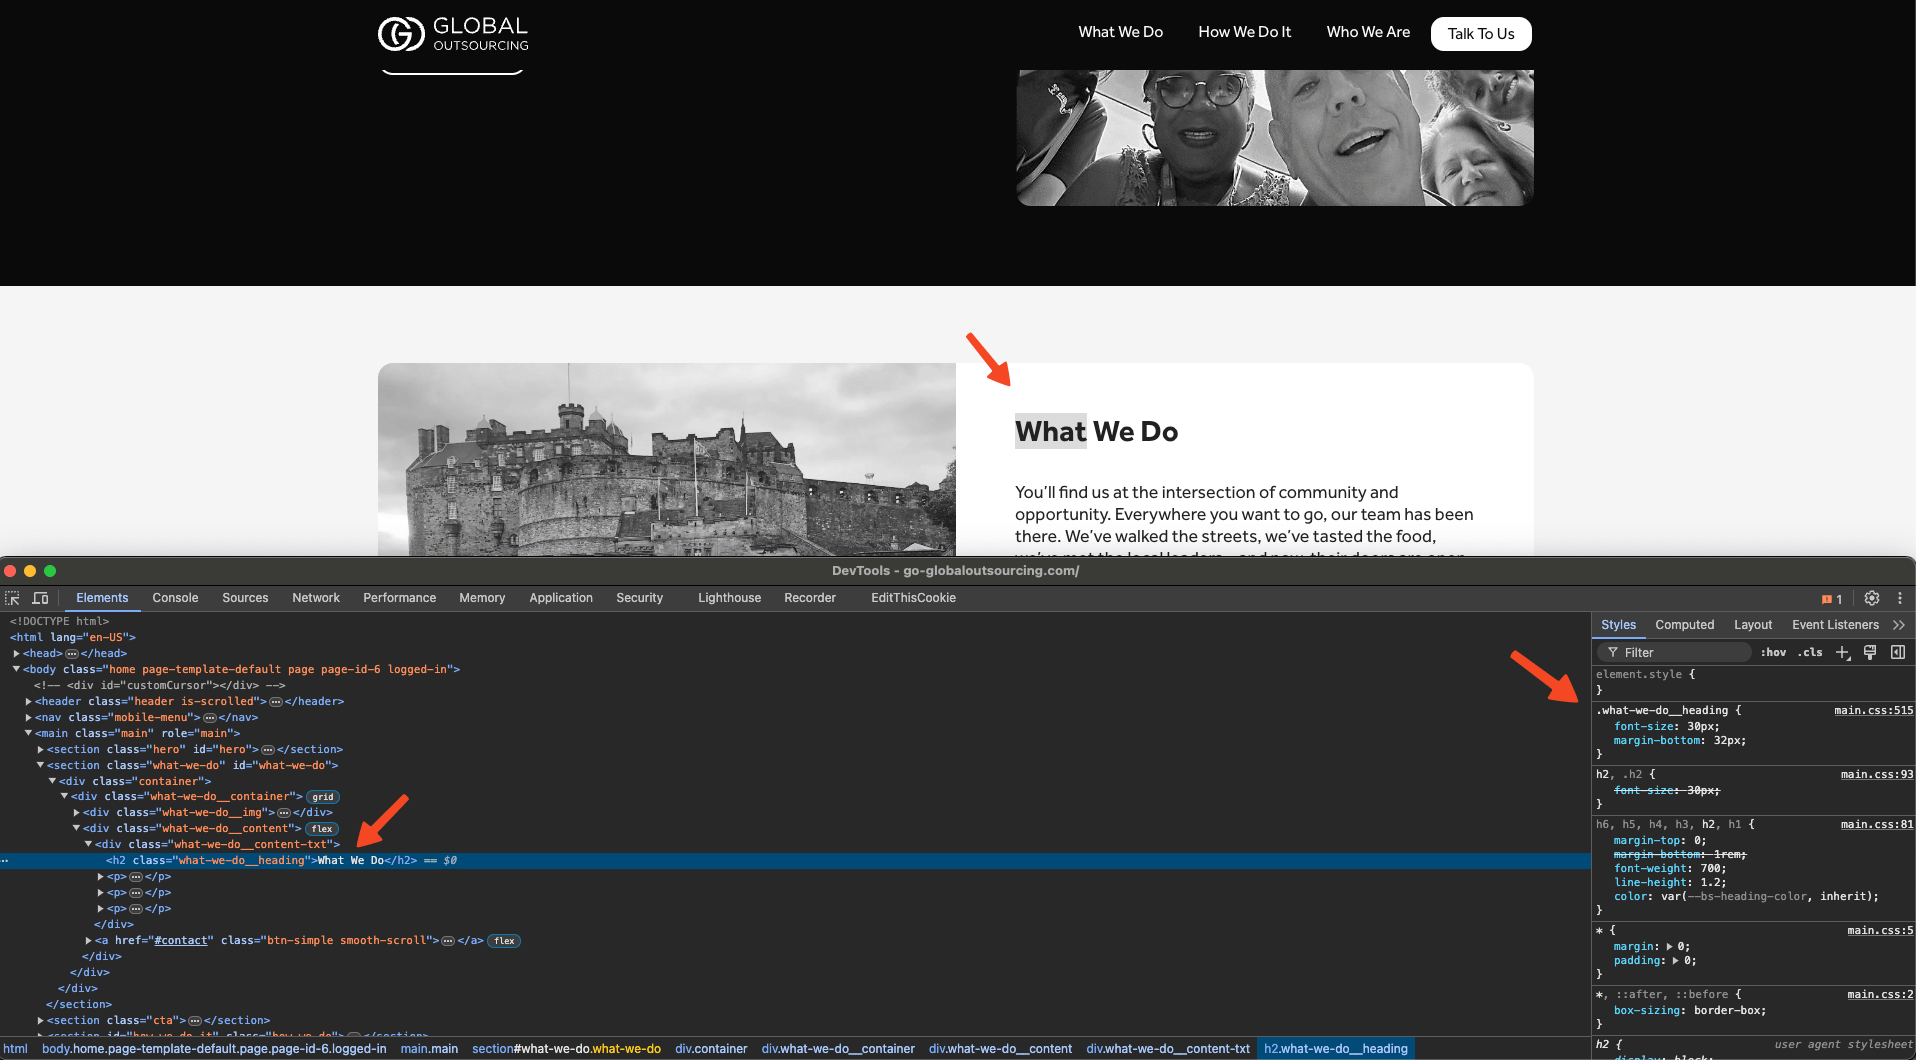
Task: Toggle the device toolbar icon
Action: (x=41, y=598)
